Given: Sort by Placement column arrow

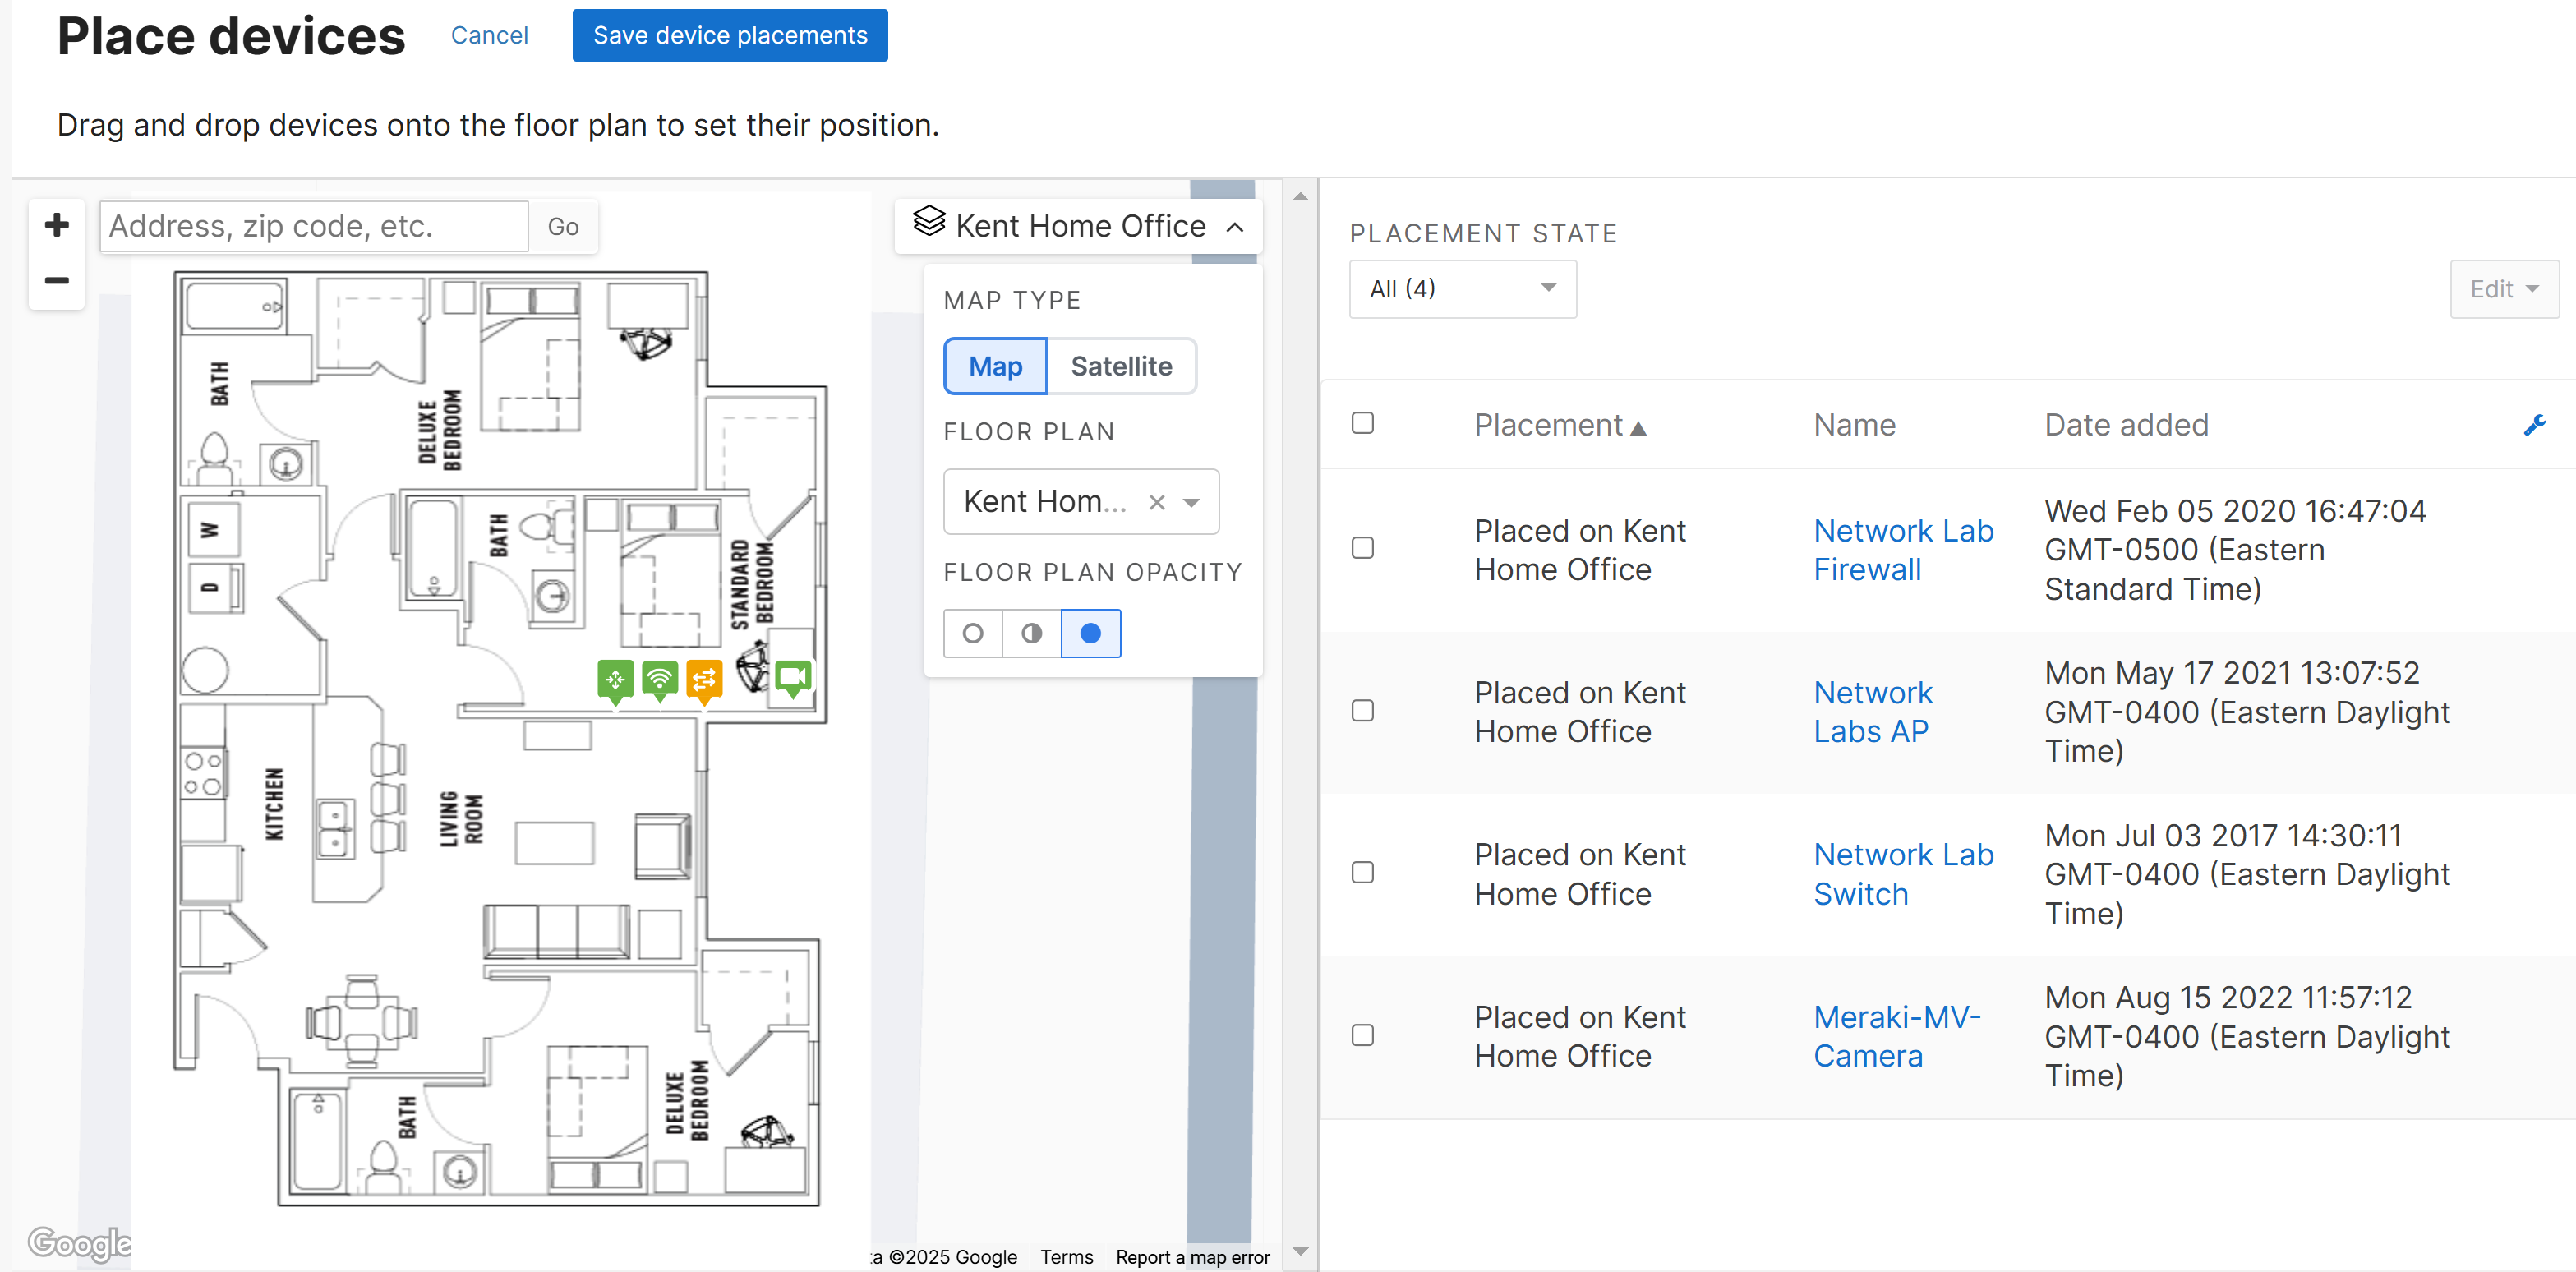Looking at the screenshot, I should click(1638, 428).
